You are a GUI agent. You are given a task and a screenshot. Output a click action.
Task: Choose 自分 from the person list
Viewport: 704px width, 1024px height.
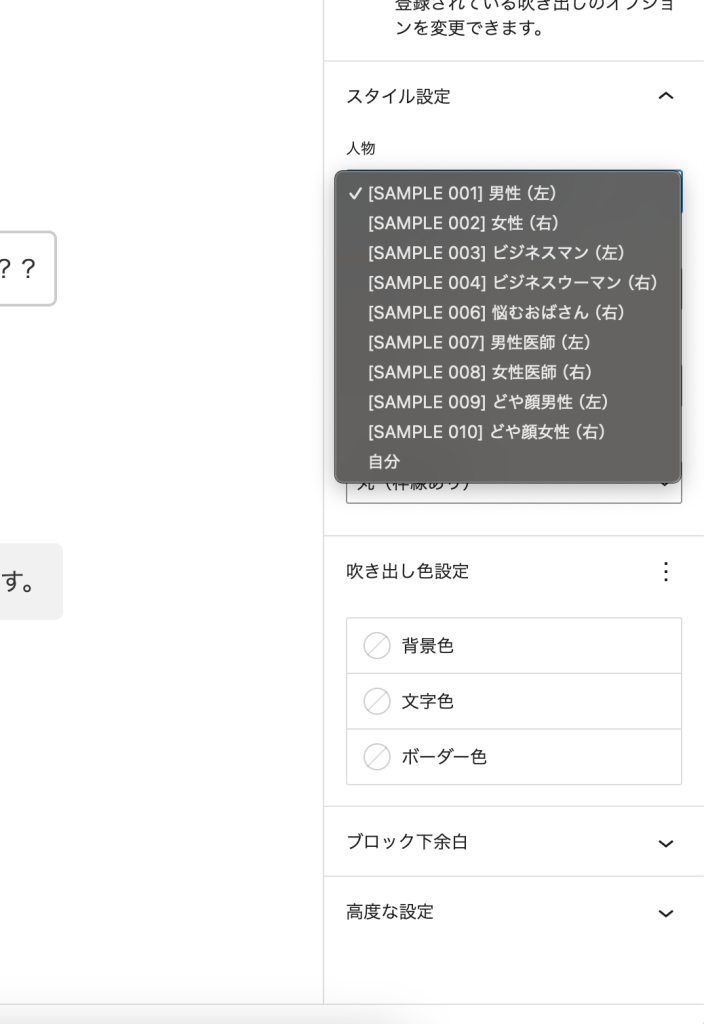pyautogui.click(x=384, y=462)
